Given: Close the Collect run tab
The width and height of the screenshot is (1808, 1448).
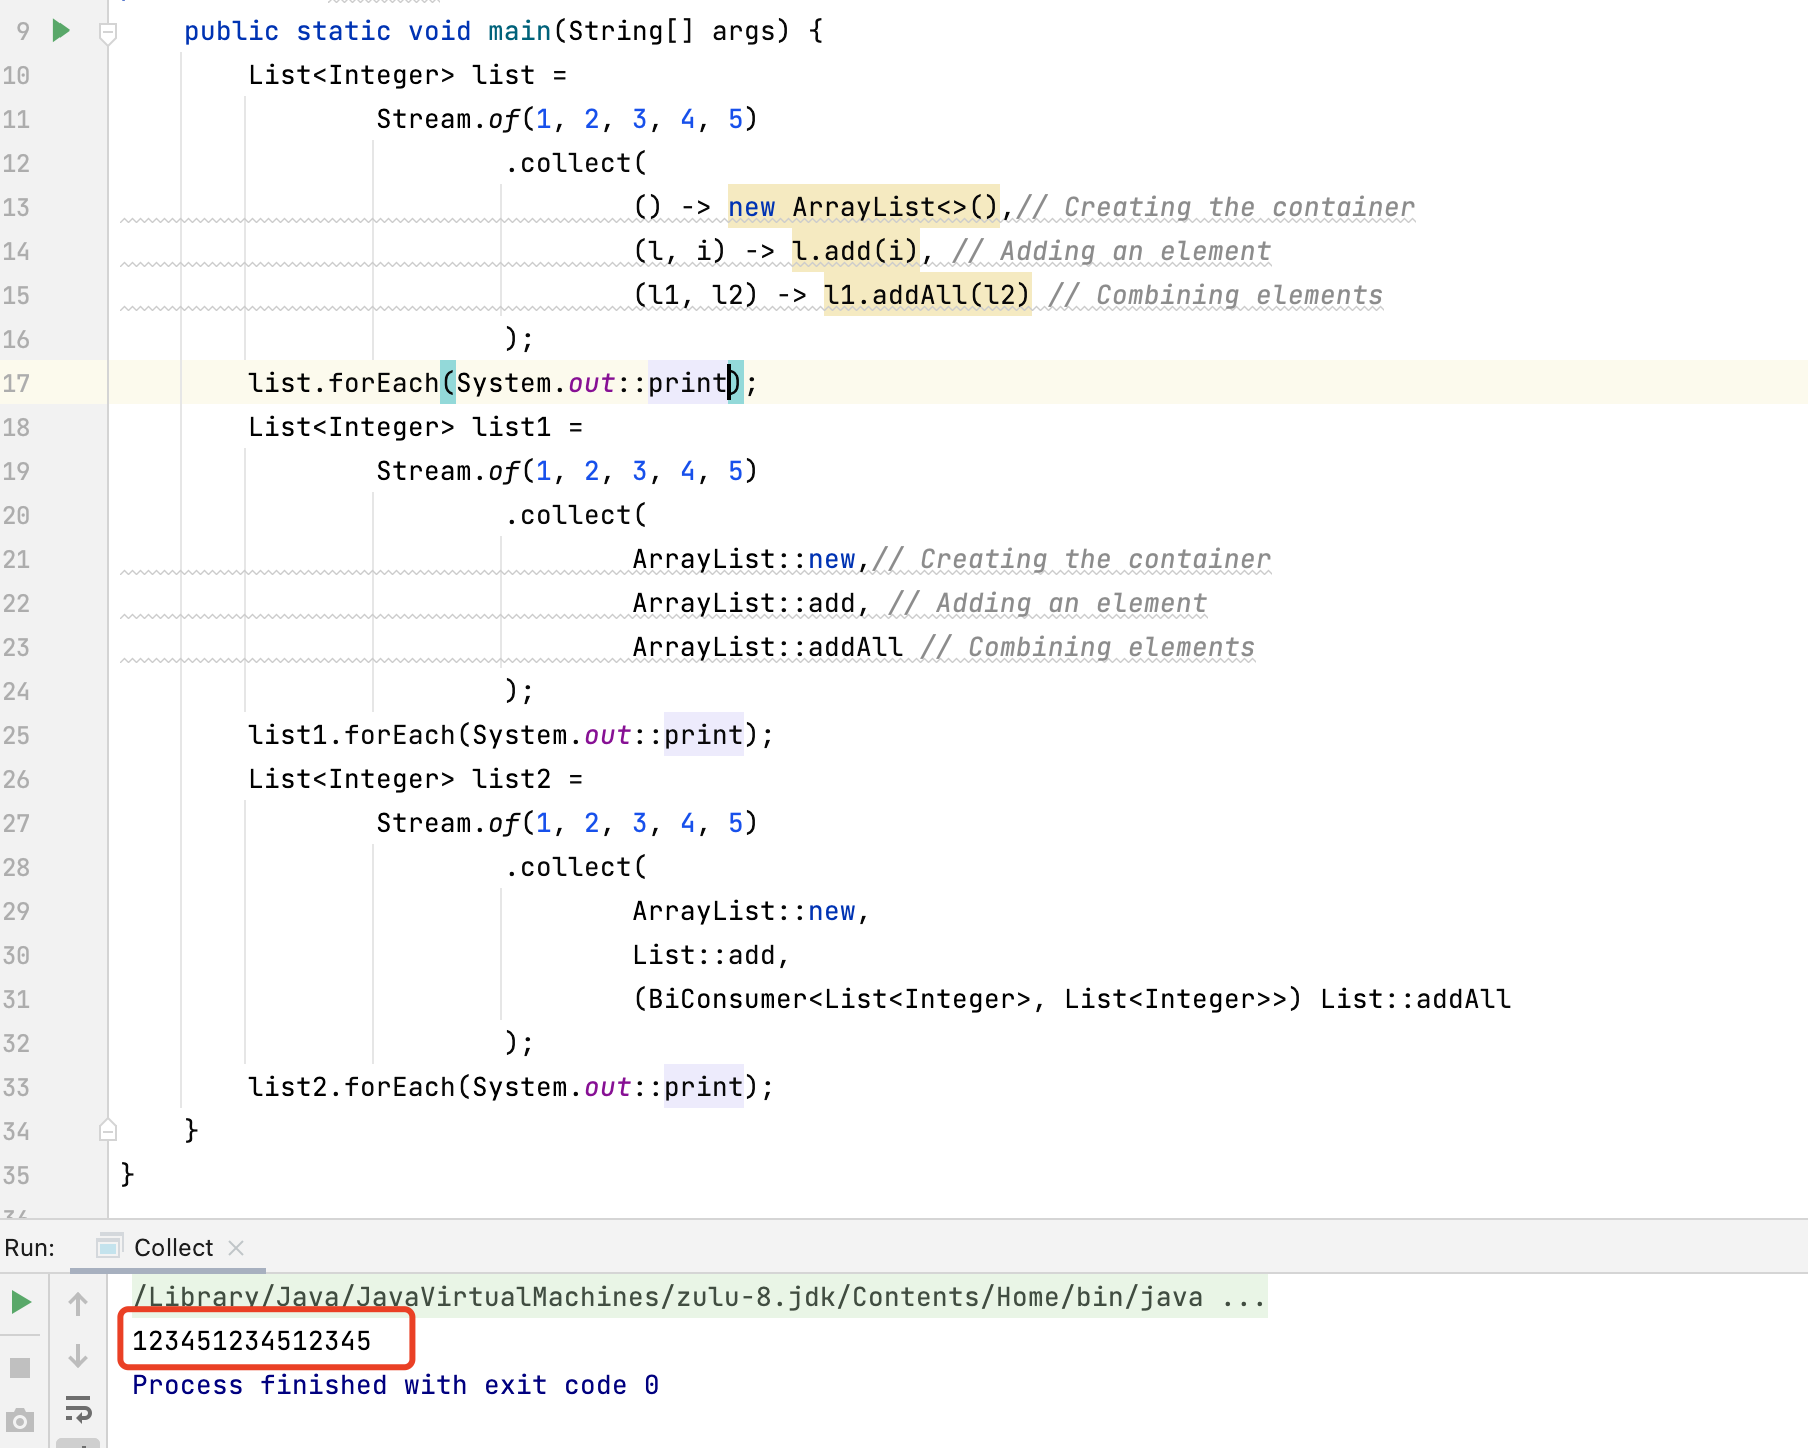Looking at the screenshot, I should click(x=236, y=1248).
